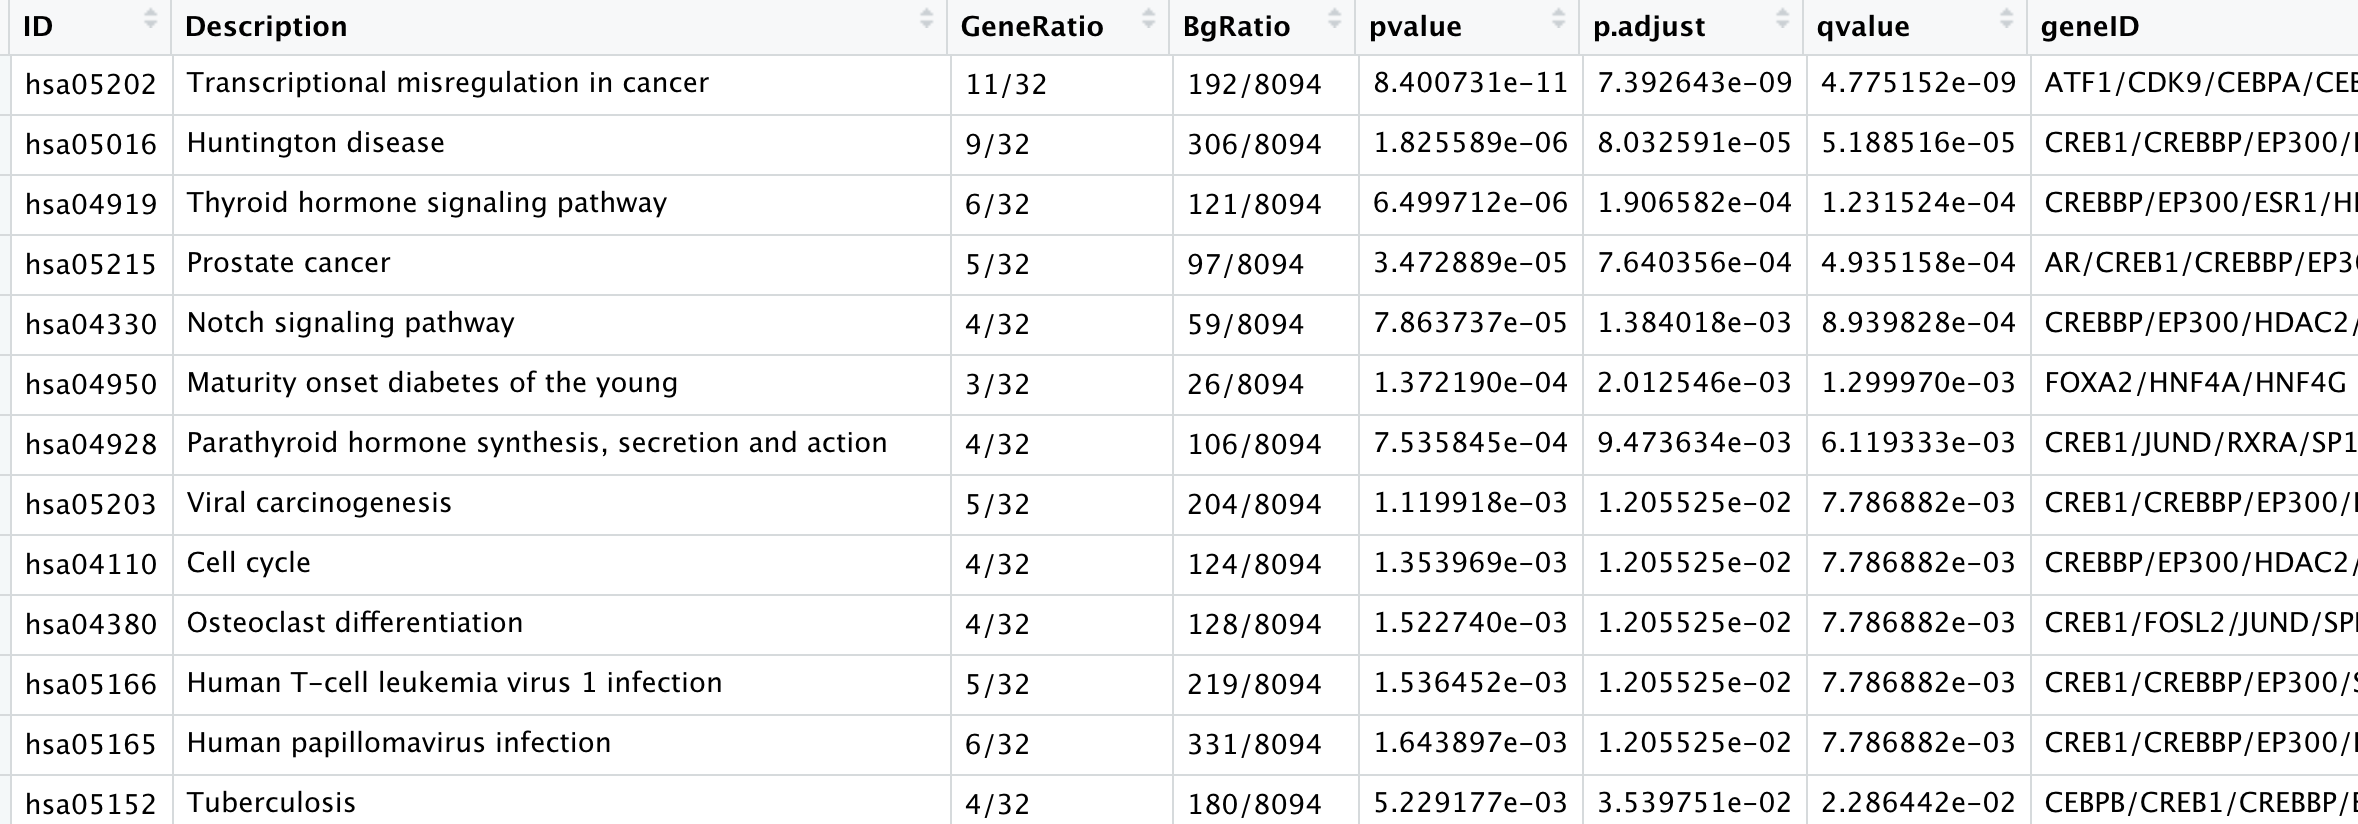Sort by Description column arrows
The width and height of the screenshot is (2358, 824).
coord(926,18)
